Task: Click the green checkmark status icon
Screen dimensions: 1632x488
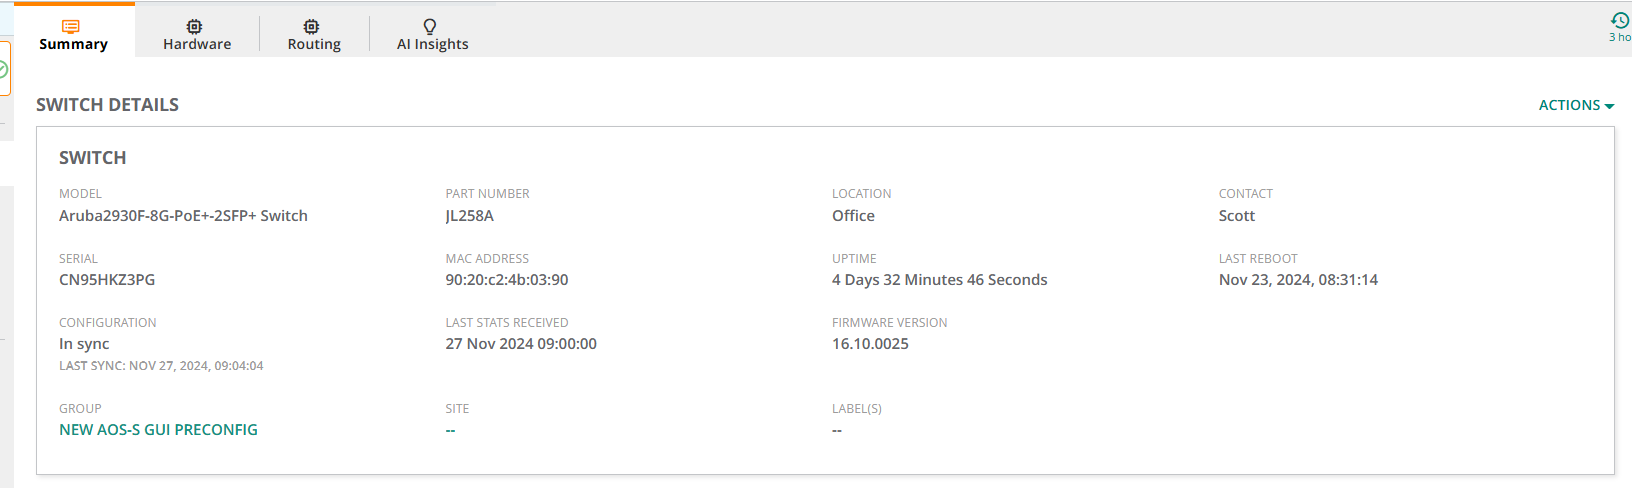Action: point(3,69)
